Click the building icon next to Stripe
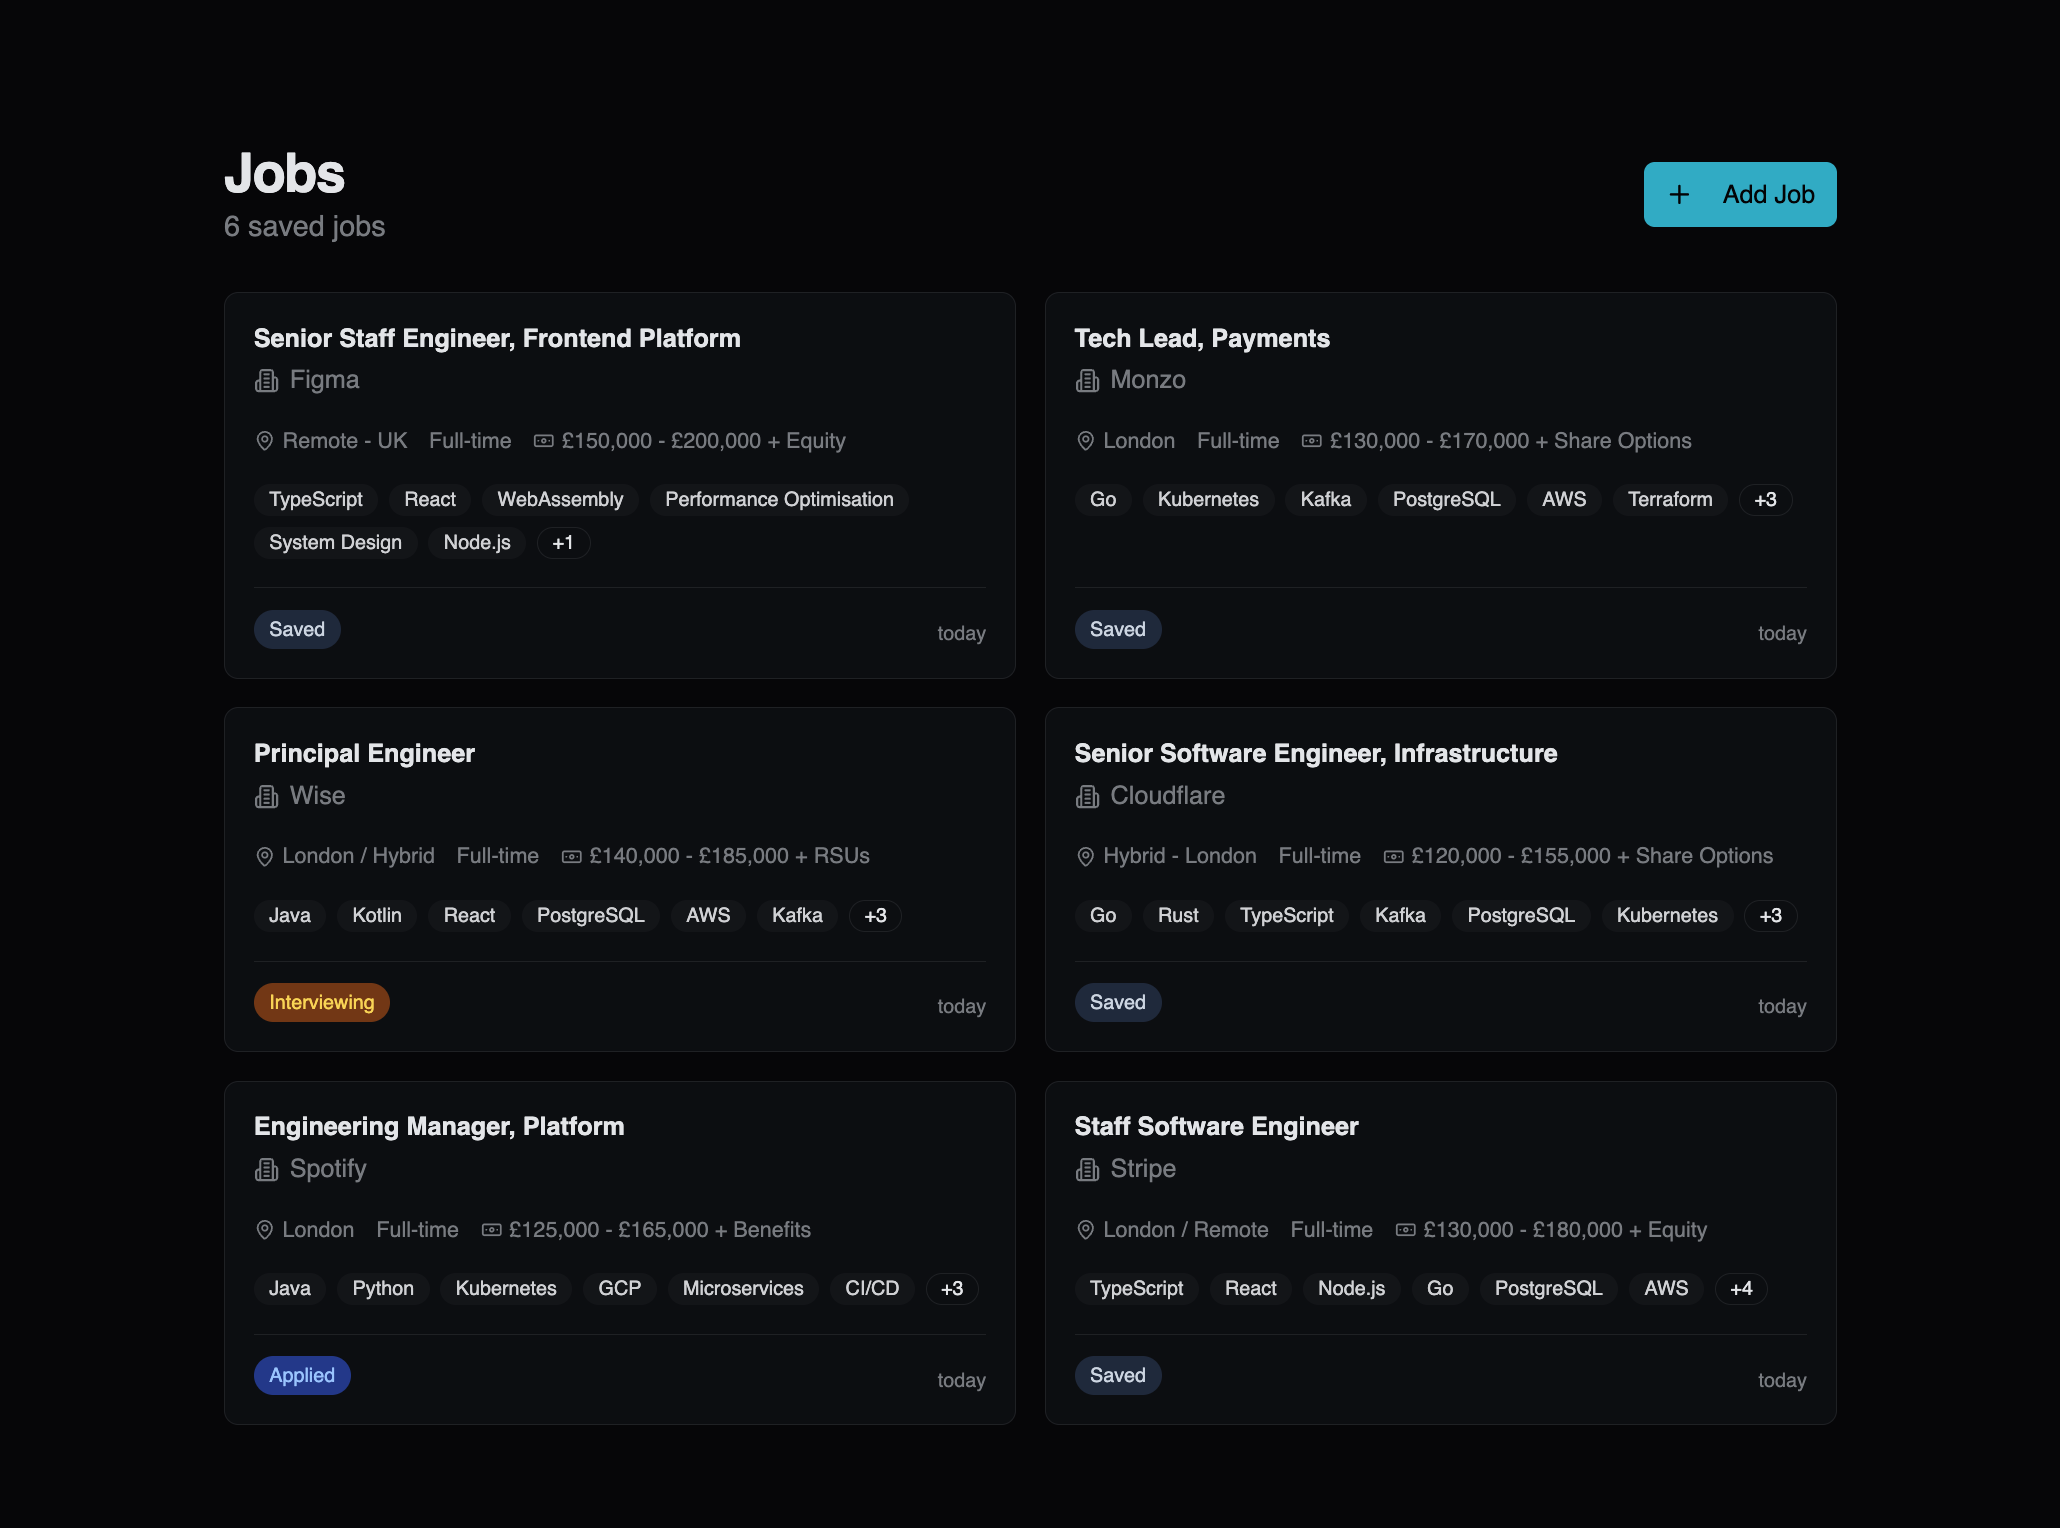This screenshot has height=1528, width=2060. [1087, 1170]
